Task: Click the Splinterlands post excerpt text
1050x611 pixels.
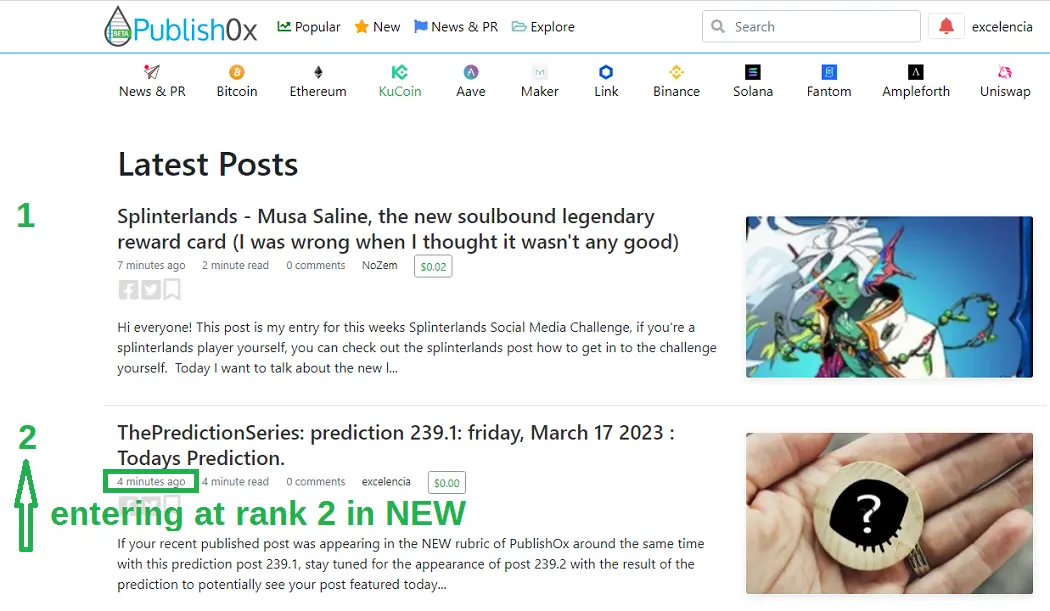Action: tap(417, 348)
